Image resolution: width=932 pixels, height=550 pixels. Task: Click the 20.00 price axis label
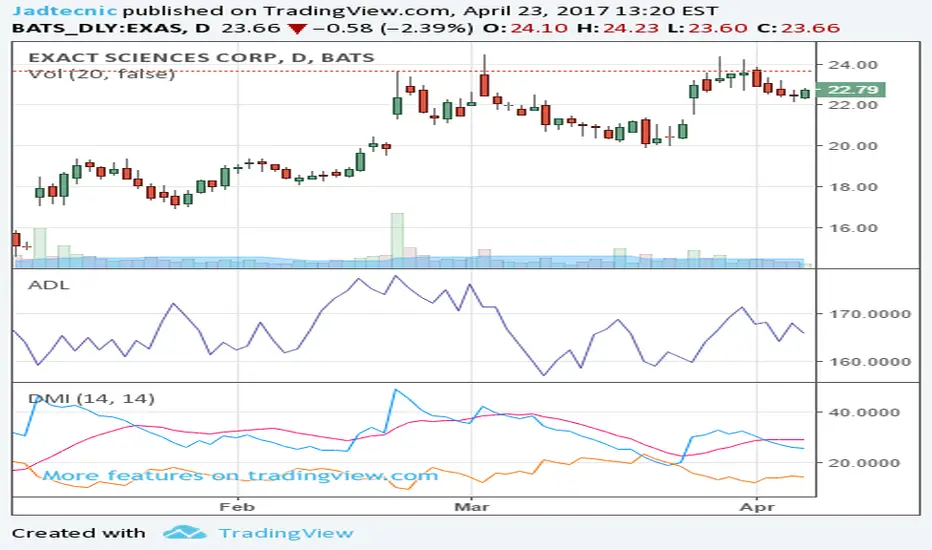tap(853, 146)
